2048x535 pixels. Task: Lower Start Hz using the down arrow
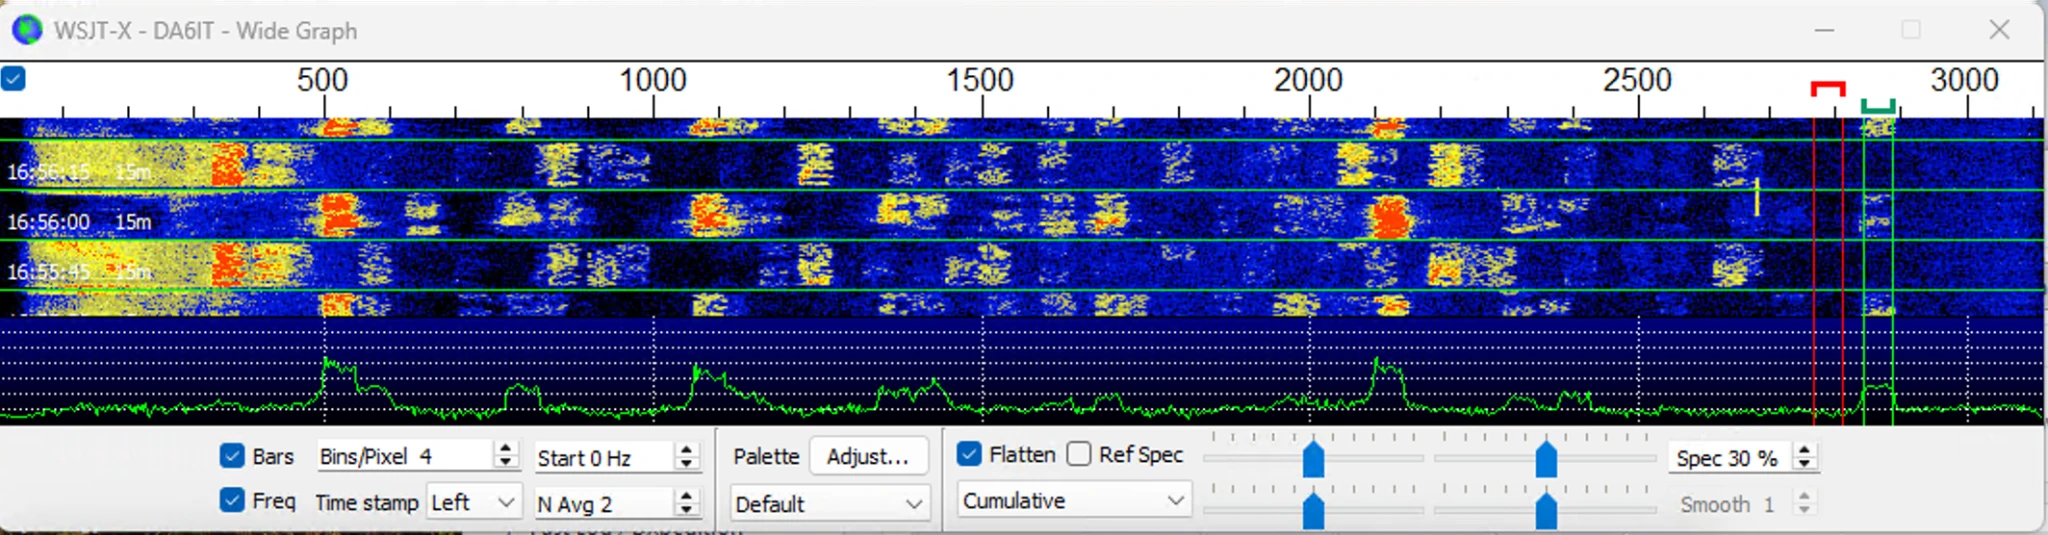pyautogui.click(x=686, y=464)
